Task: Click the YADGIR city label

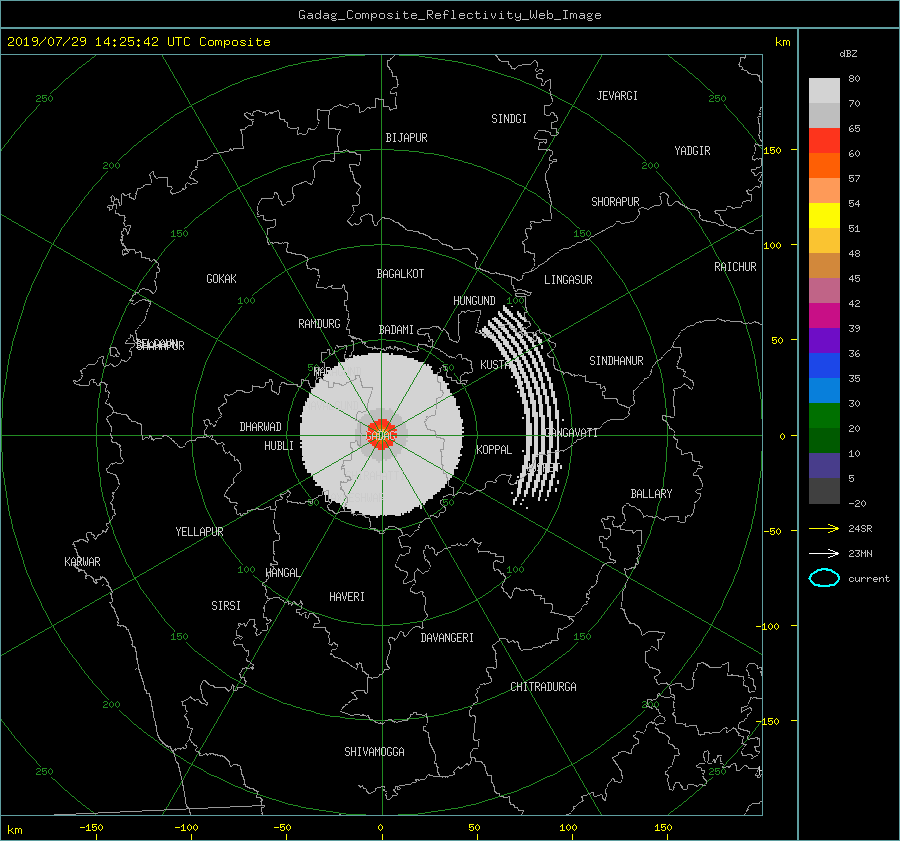Action: click(692, 151)
